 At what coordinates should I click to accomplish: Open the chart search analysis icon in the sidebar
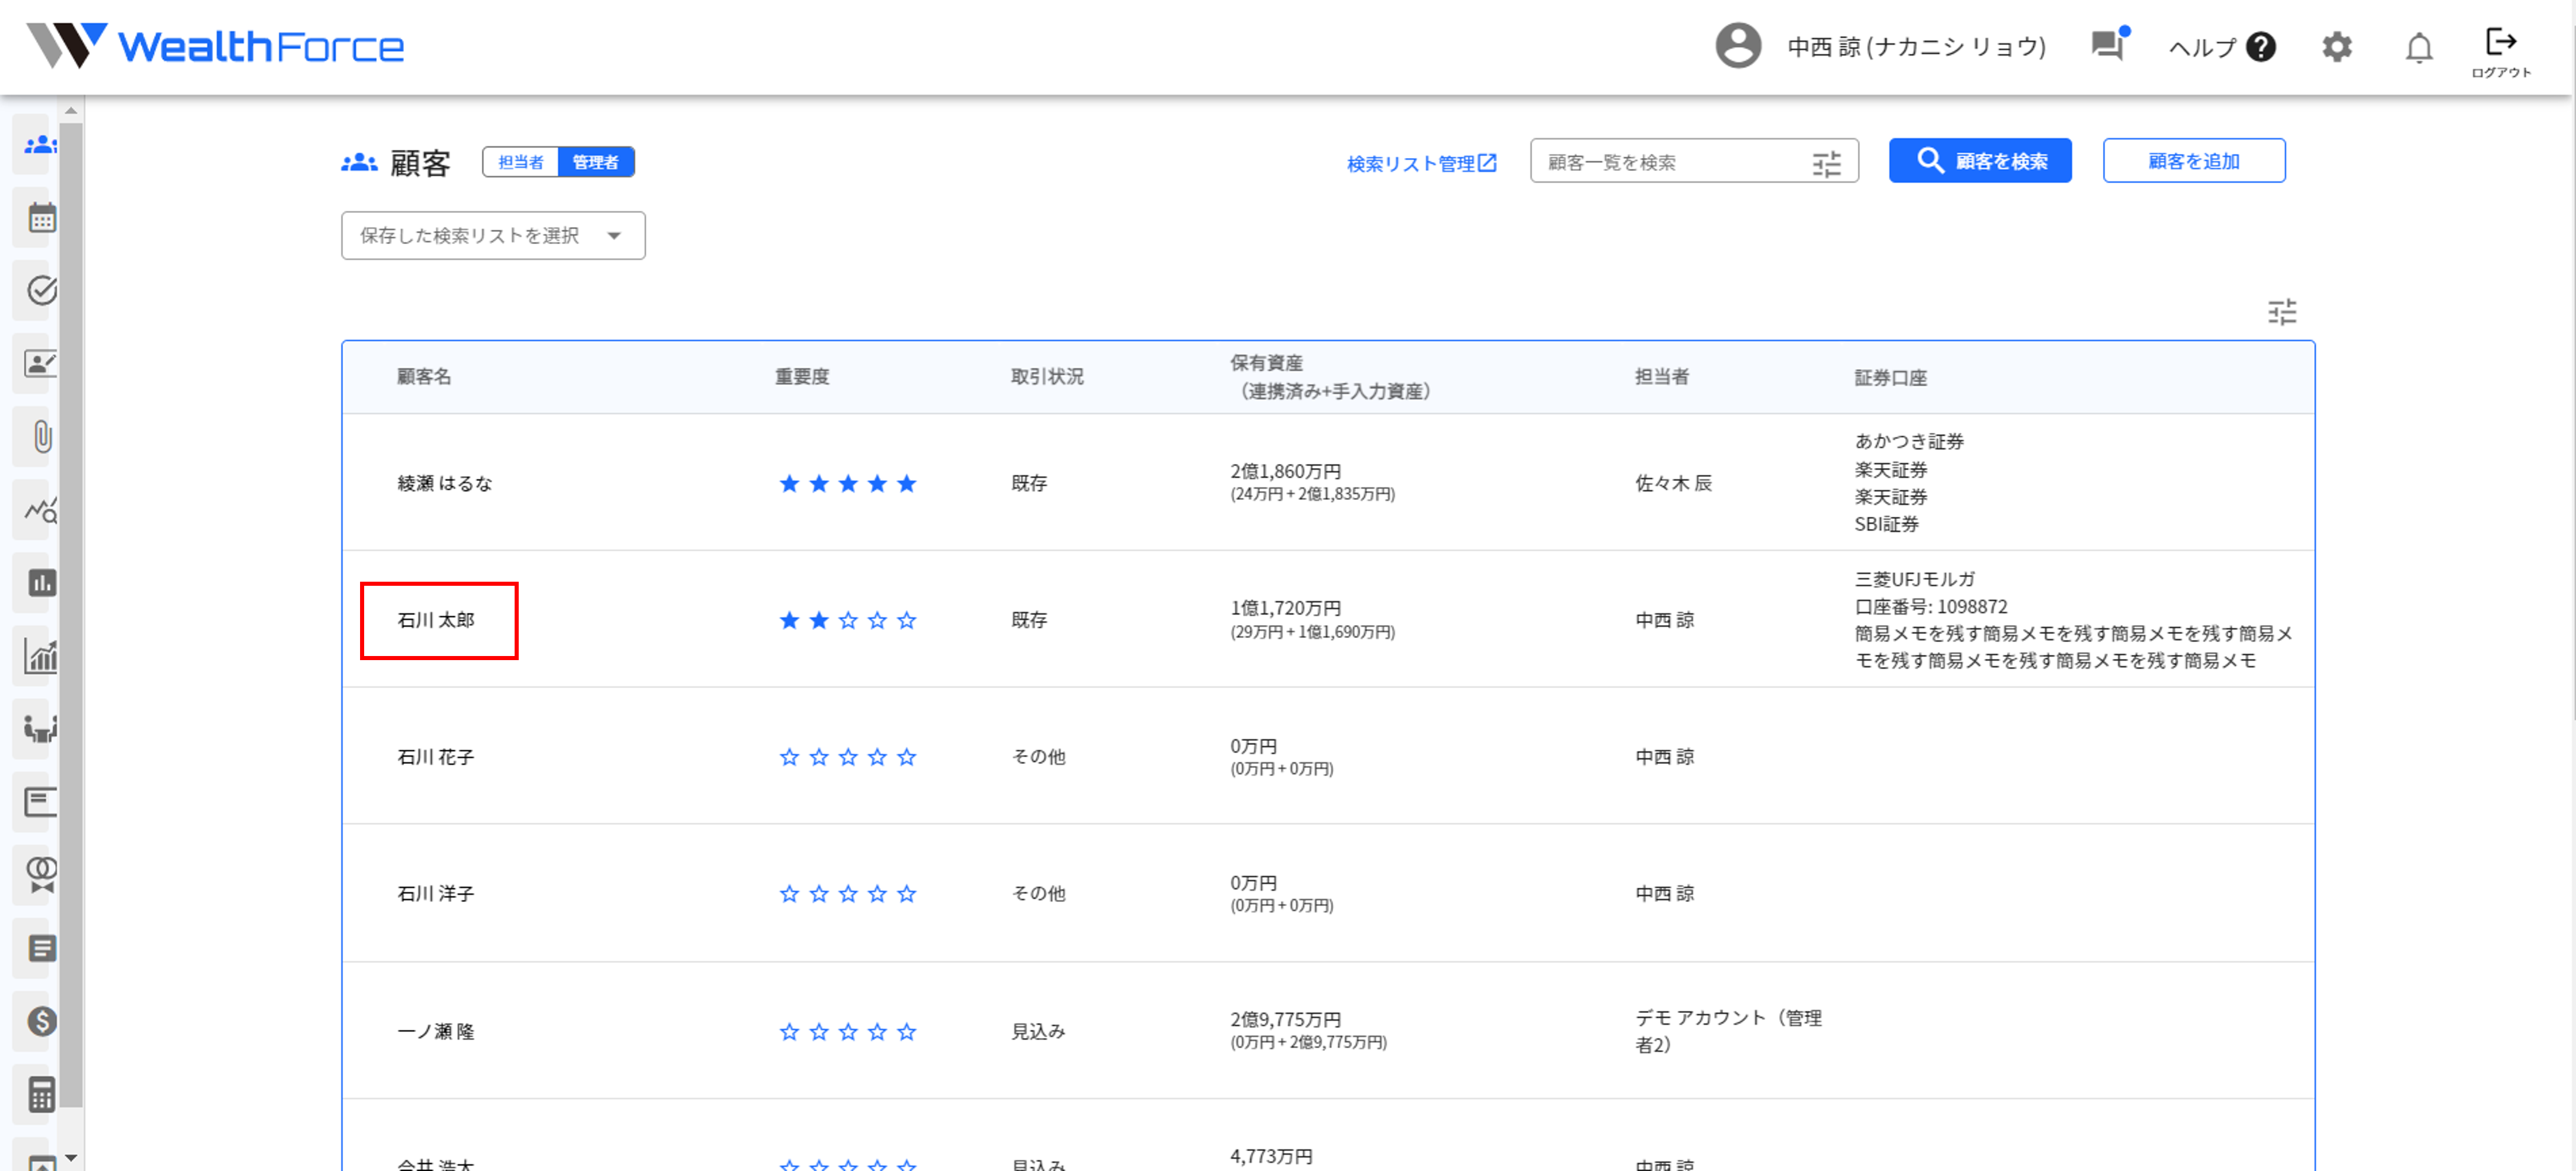[x=41, y=510]
